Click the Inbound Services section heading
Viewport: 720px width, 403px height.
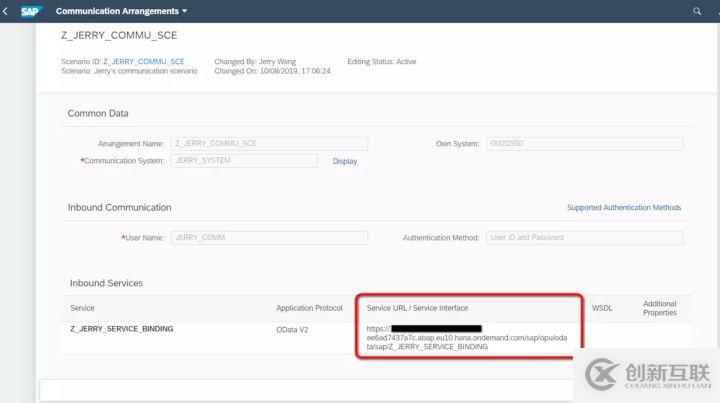coord(106,283)
